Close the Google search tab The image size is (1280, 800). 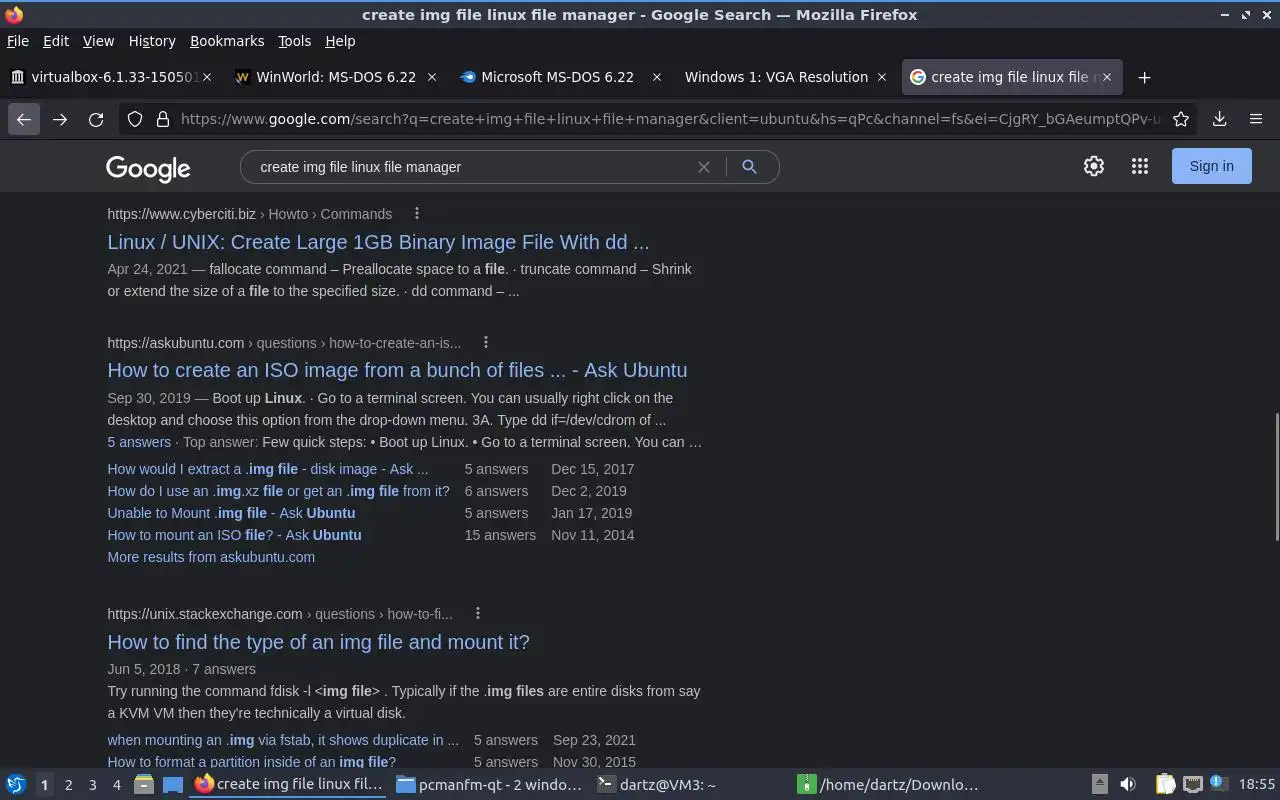coord(1107,77)
